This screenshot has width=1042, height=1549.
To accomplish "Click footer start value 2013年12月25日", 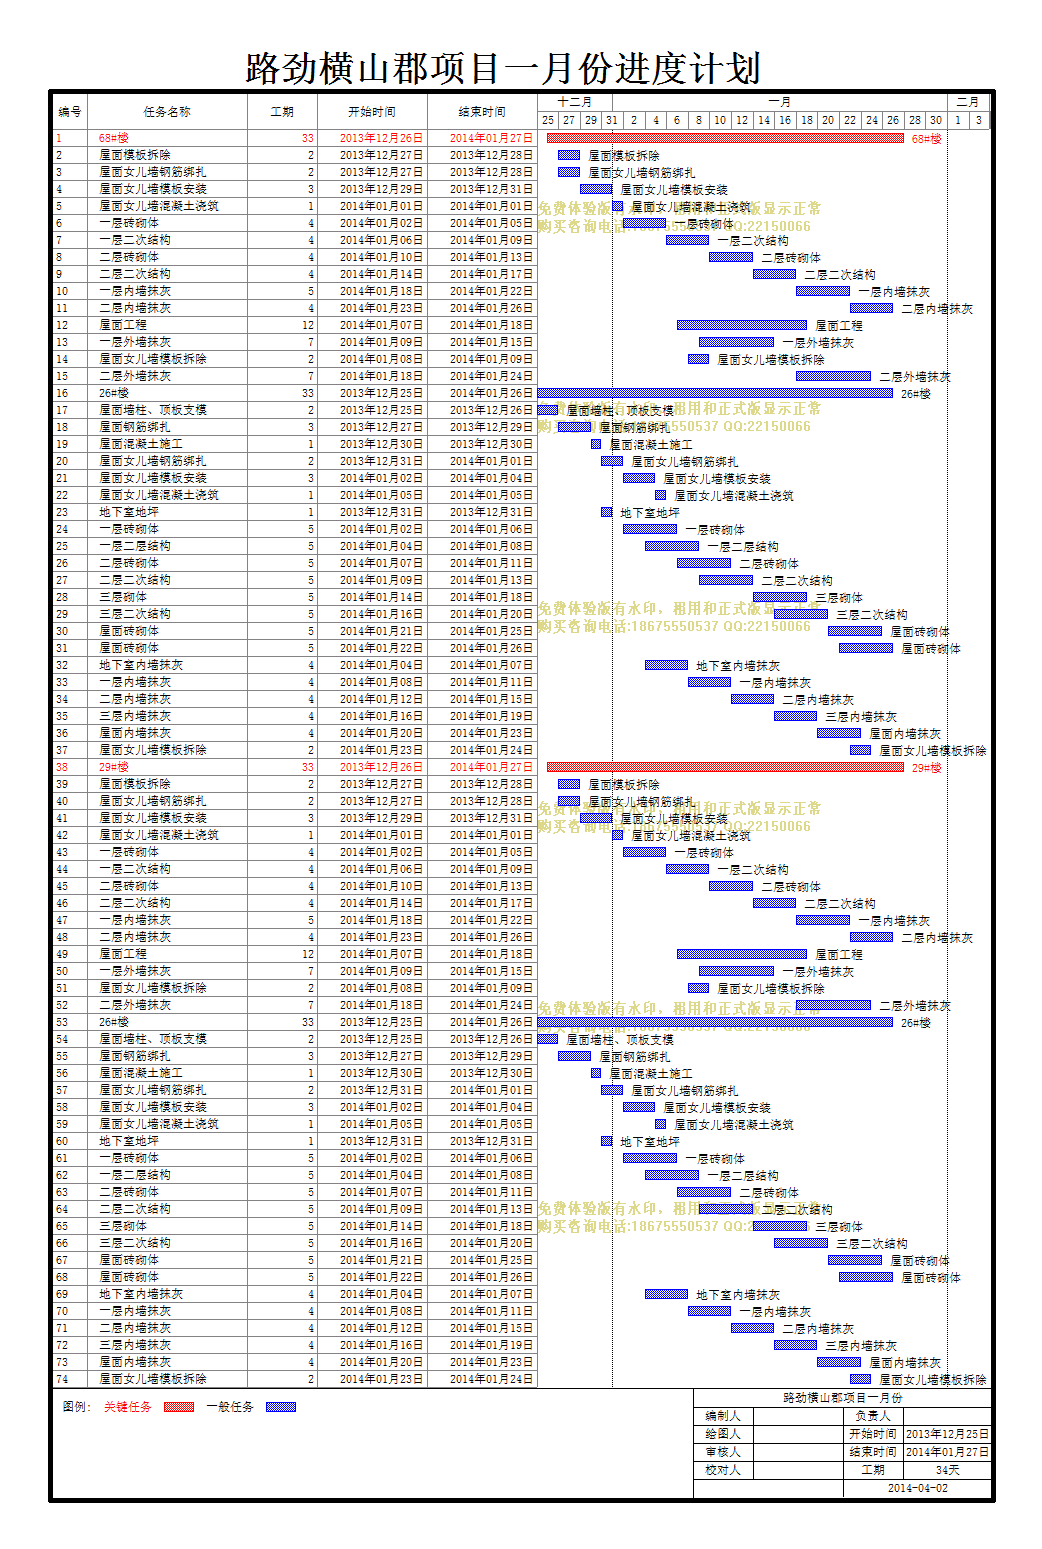I will click(947, 1434).
